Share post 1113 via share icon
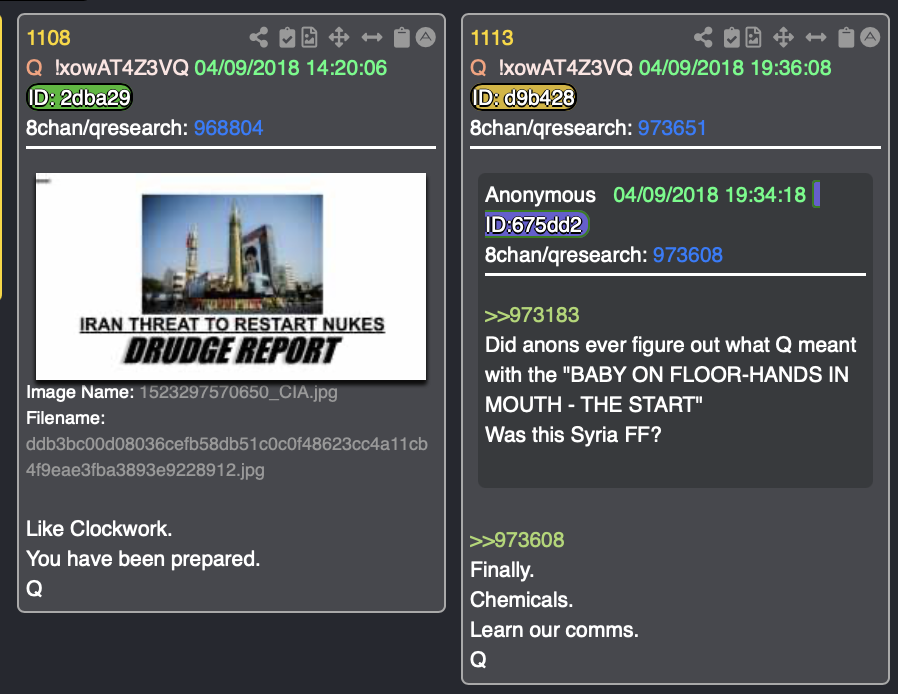The width and height of the screenshot is (898, 694). [703, 38]
